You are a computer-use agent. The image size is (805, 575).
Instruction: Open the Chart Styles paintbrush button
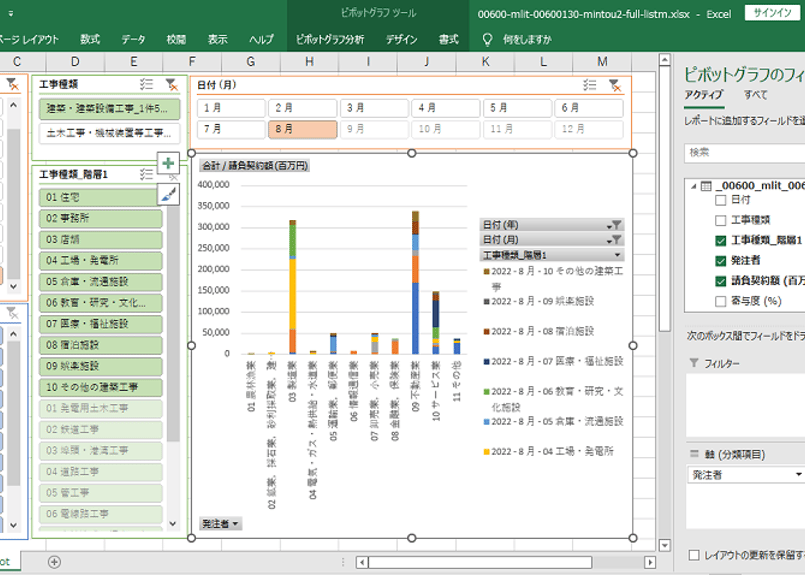pyautogui.click(x=168, y=194)
